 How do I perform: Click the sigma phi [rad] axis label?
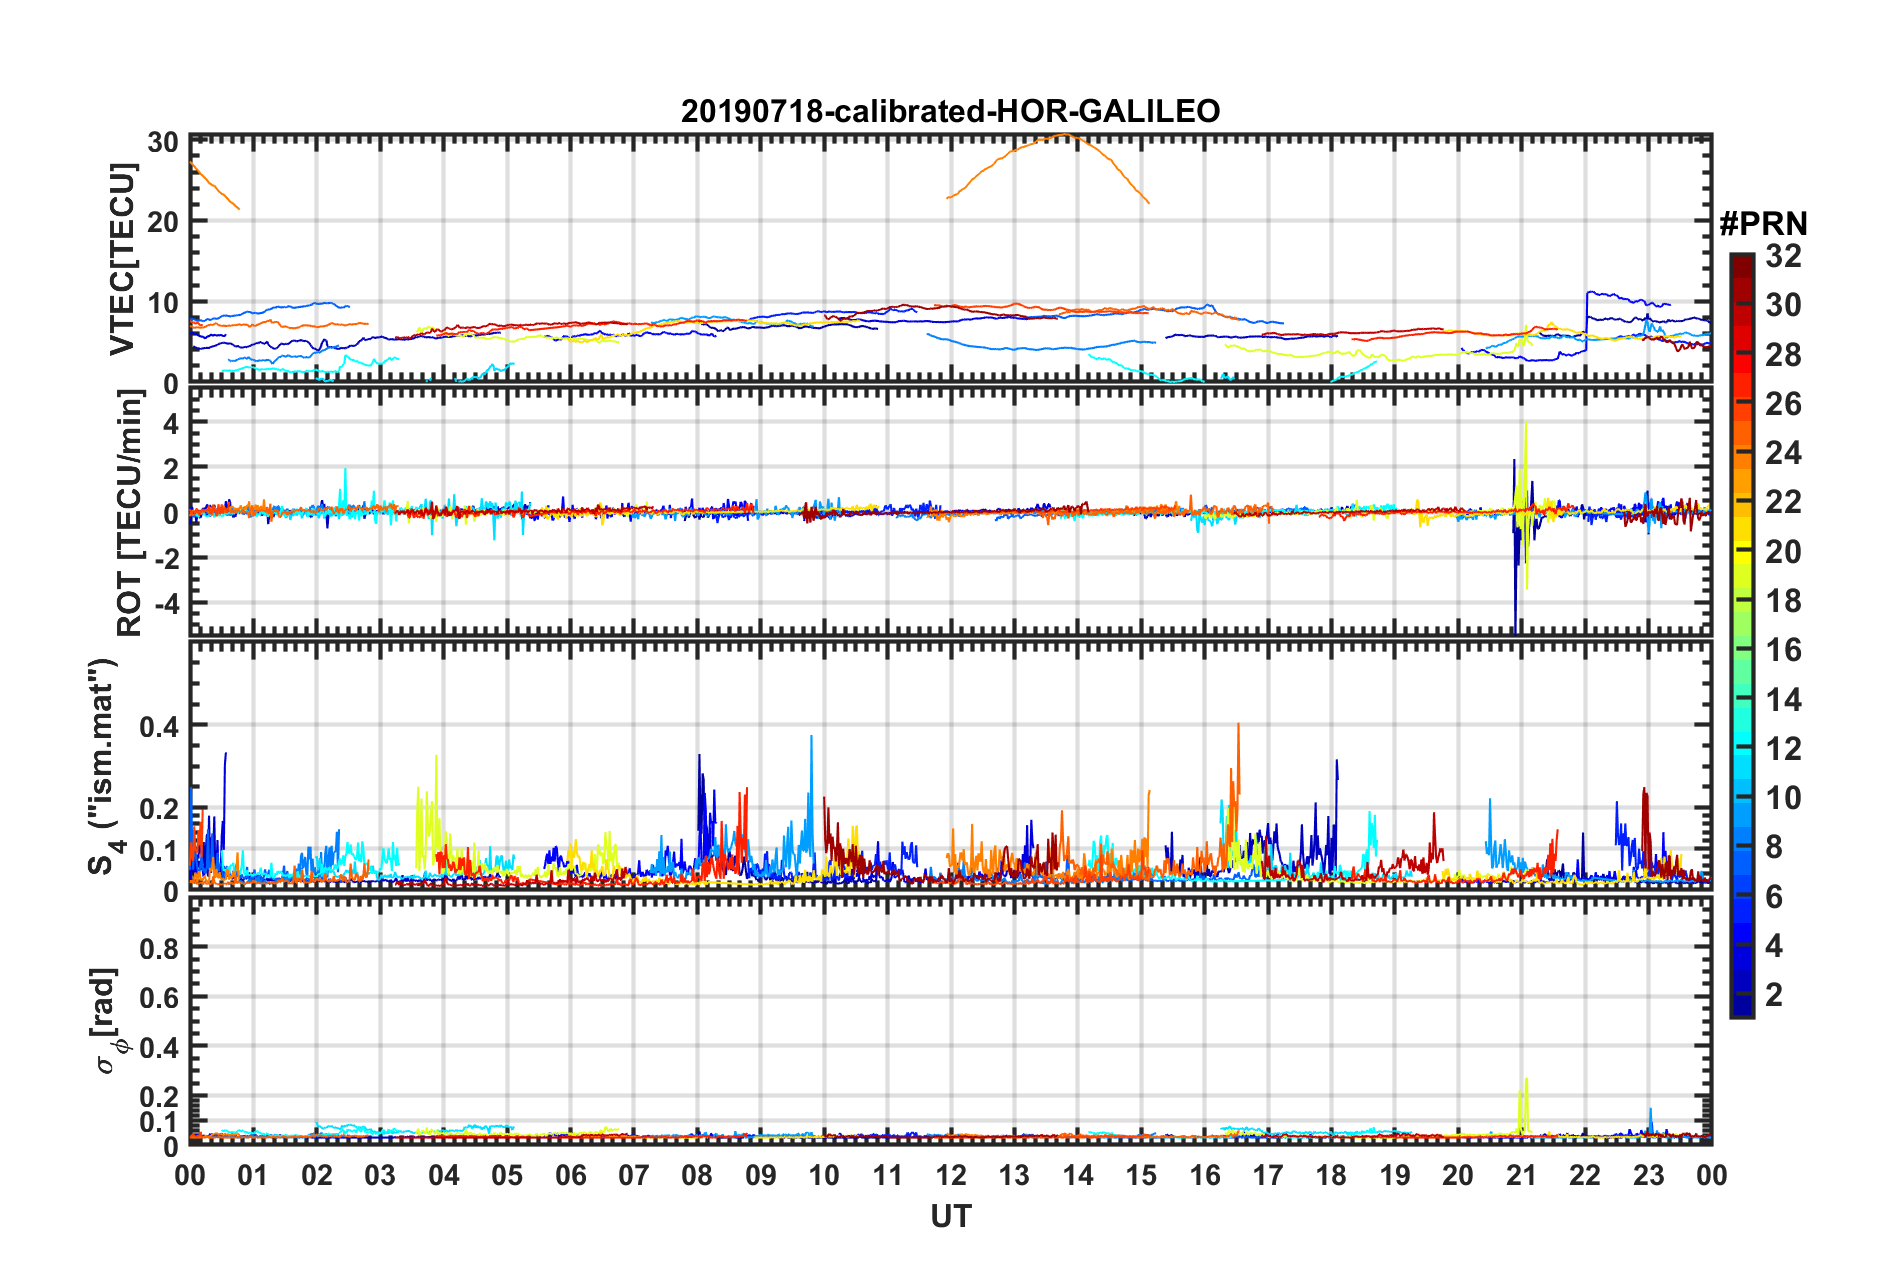click(x=108, y=1020)
